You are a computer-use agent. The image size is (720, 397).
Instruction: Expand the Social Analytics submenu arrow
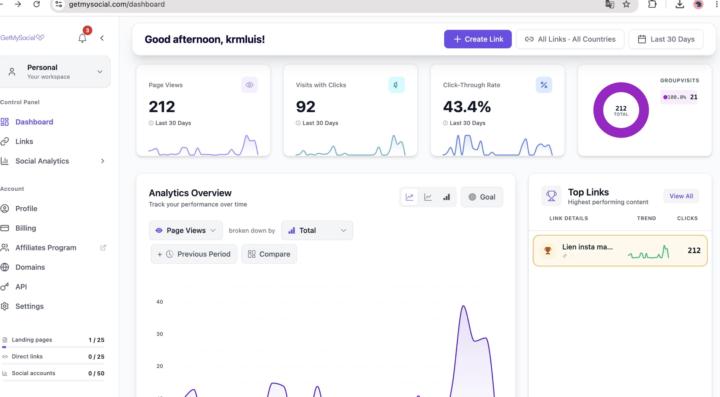click(102, 161)
